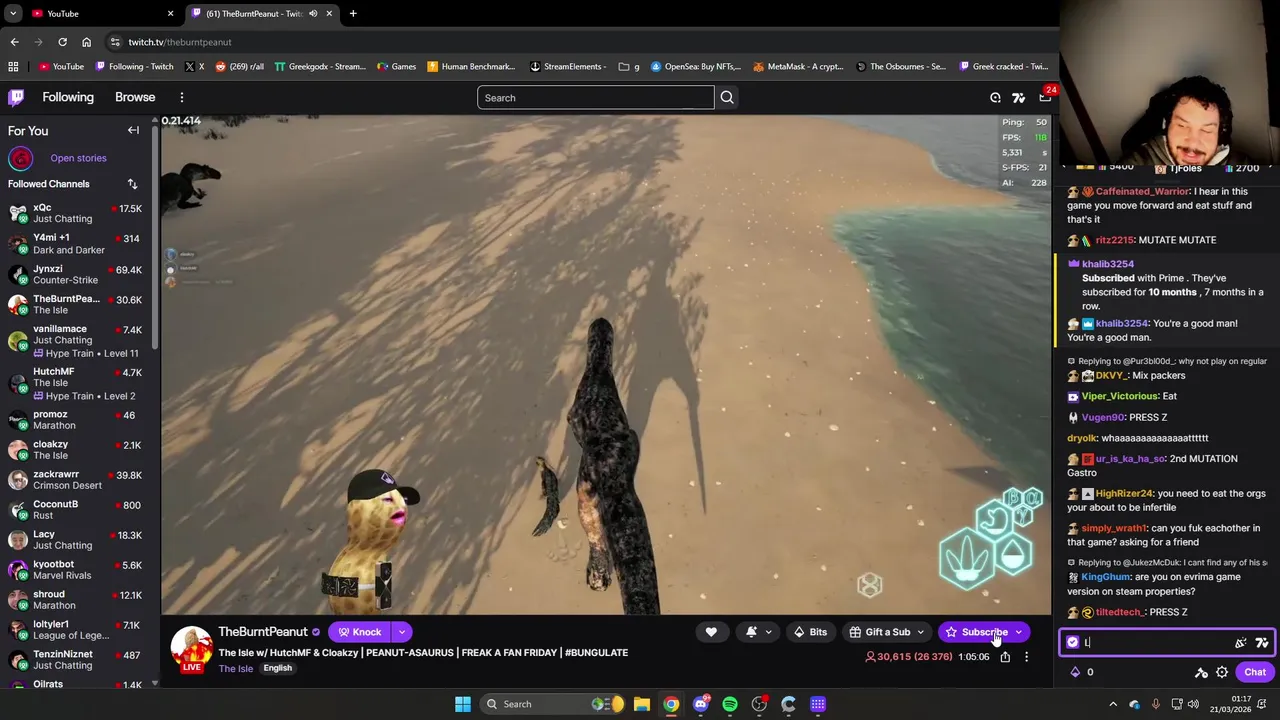1280x720 pixels.
Task: Open chat settings gear
Action: click(x=1222, y=672)
